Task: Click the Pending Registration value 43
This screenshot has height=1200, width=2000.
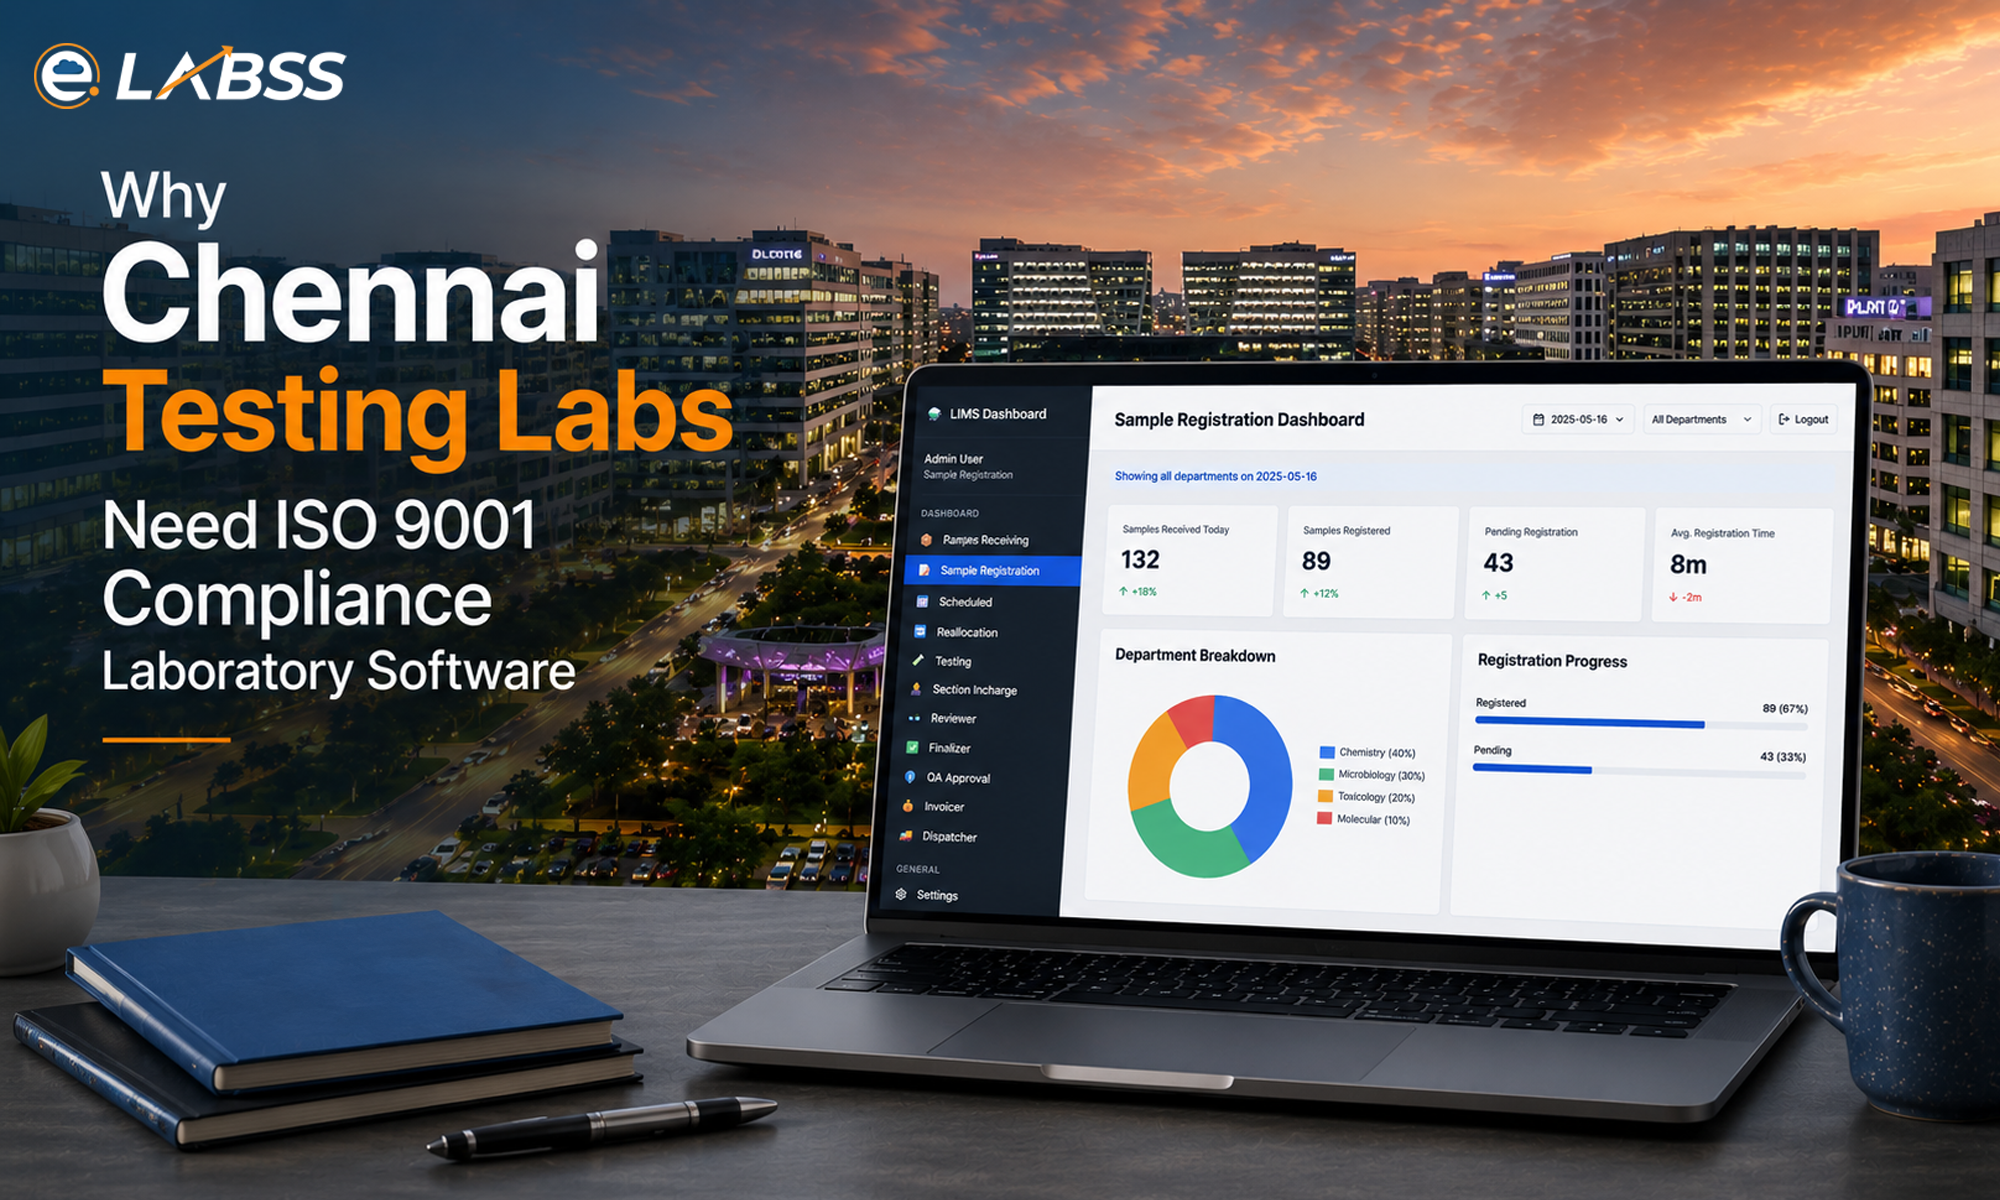Action: (x=1498, y=563)
